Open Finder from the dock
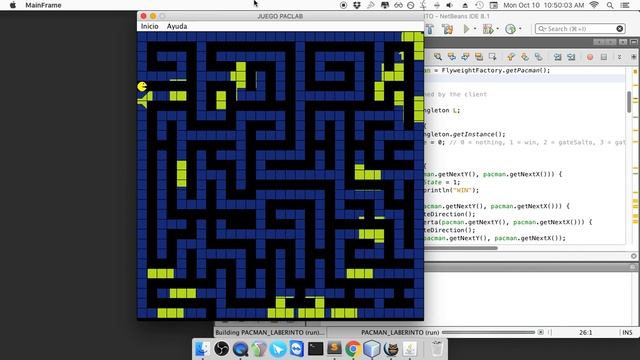Image resolution: width=640 pixels, height=360 pixels. coord(202,349)
